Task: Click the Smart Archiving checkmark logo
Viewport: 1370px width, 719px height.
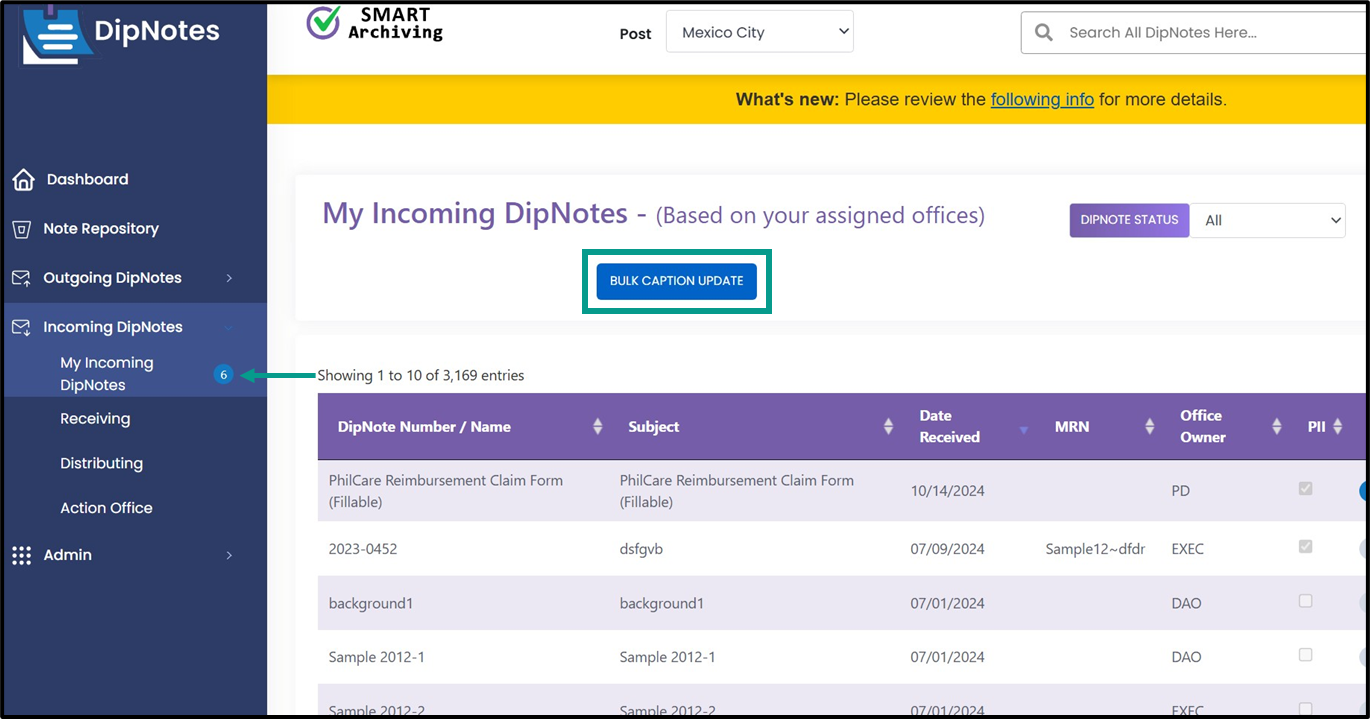Action: (323, 22)
